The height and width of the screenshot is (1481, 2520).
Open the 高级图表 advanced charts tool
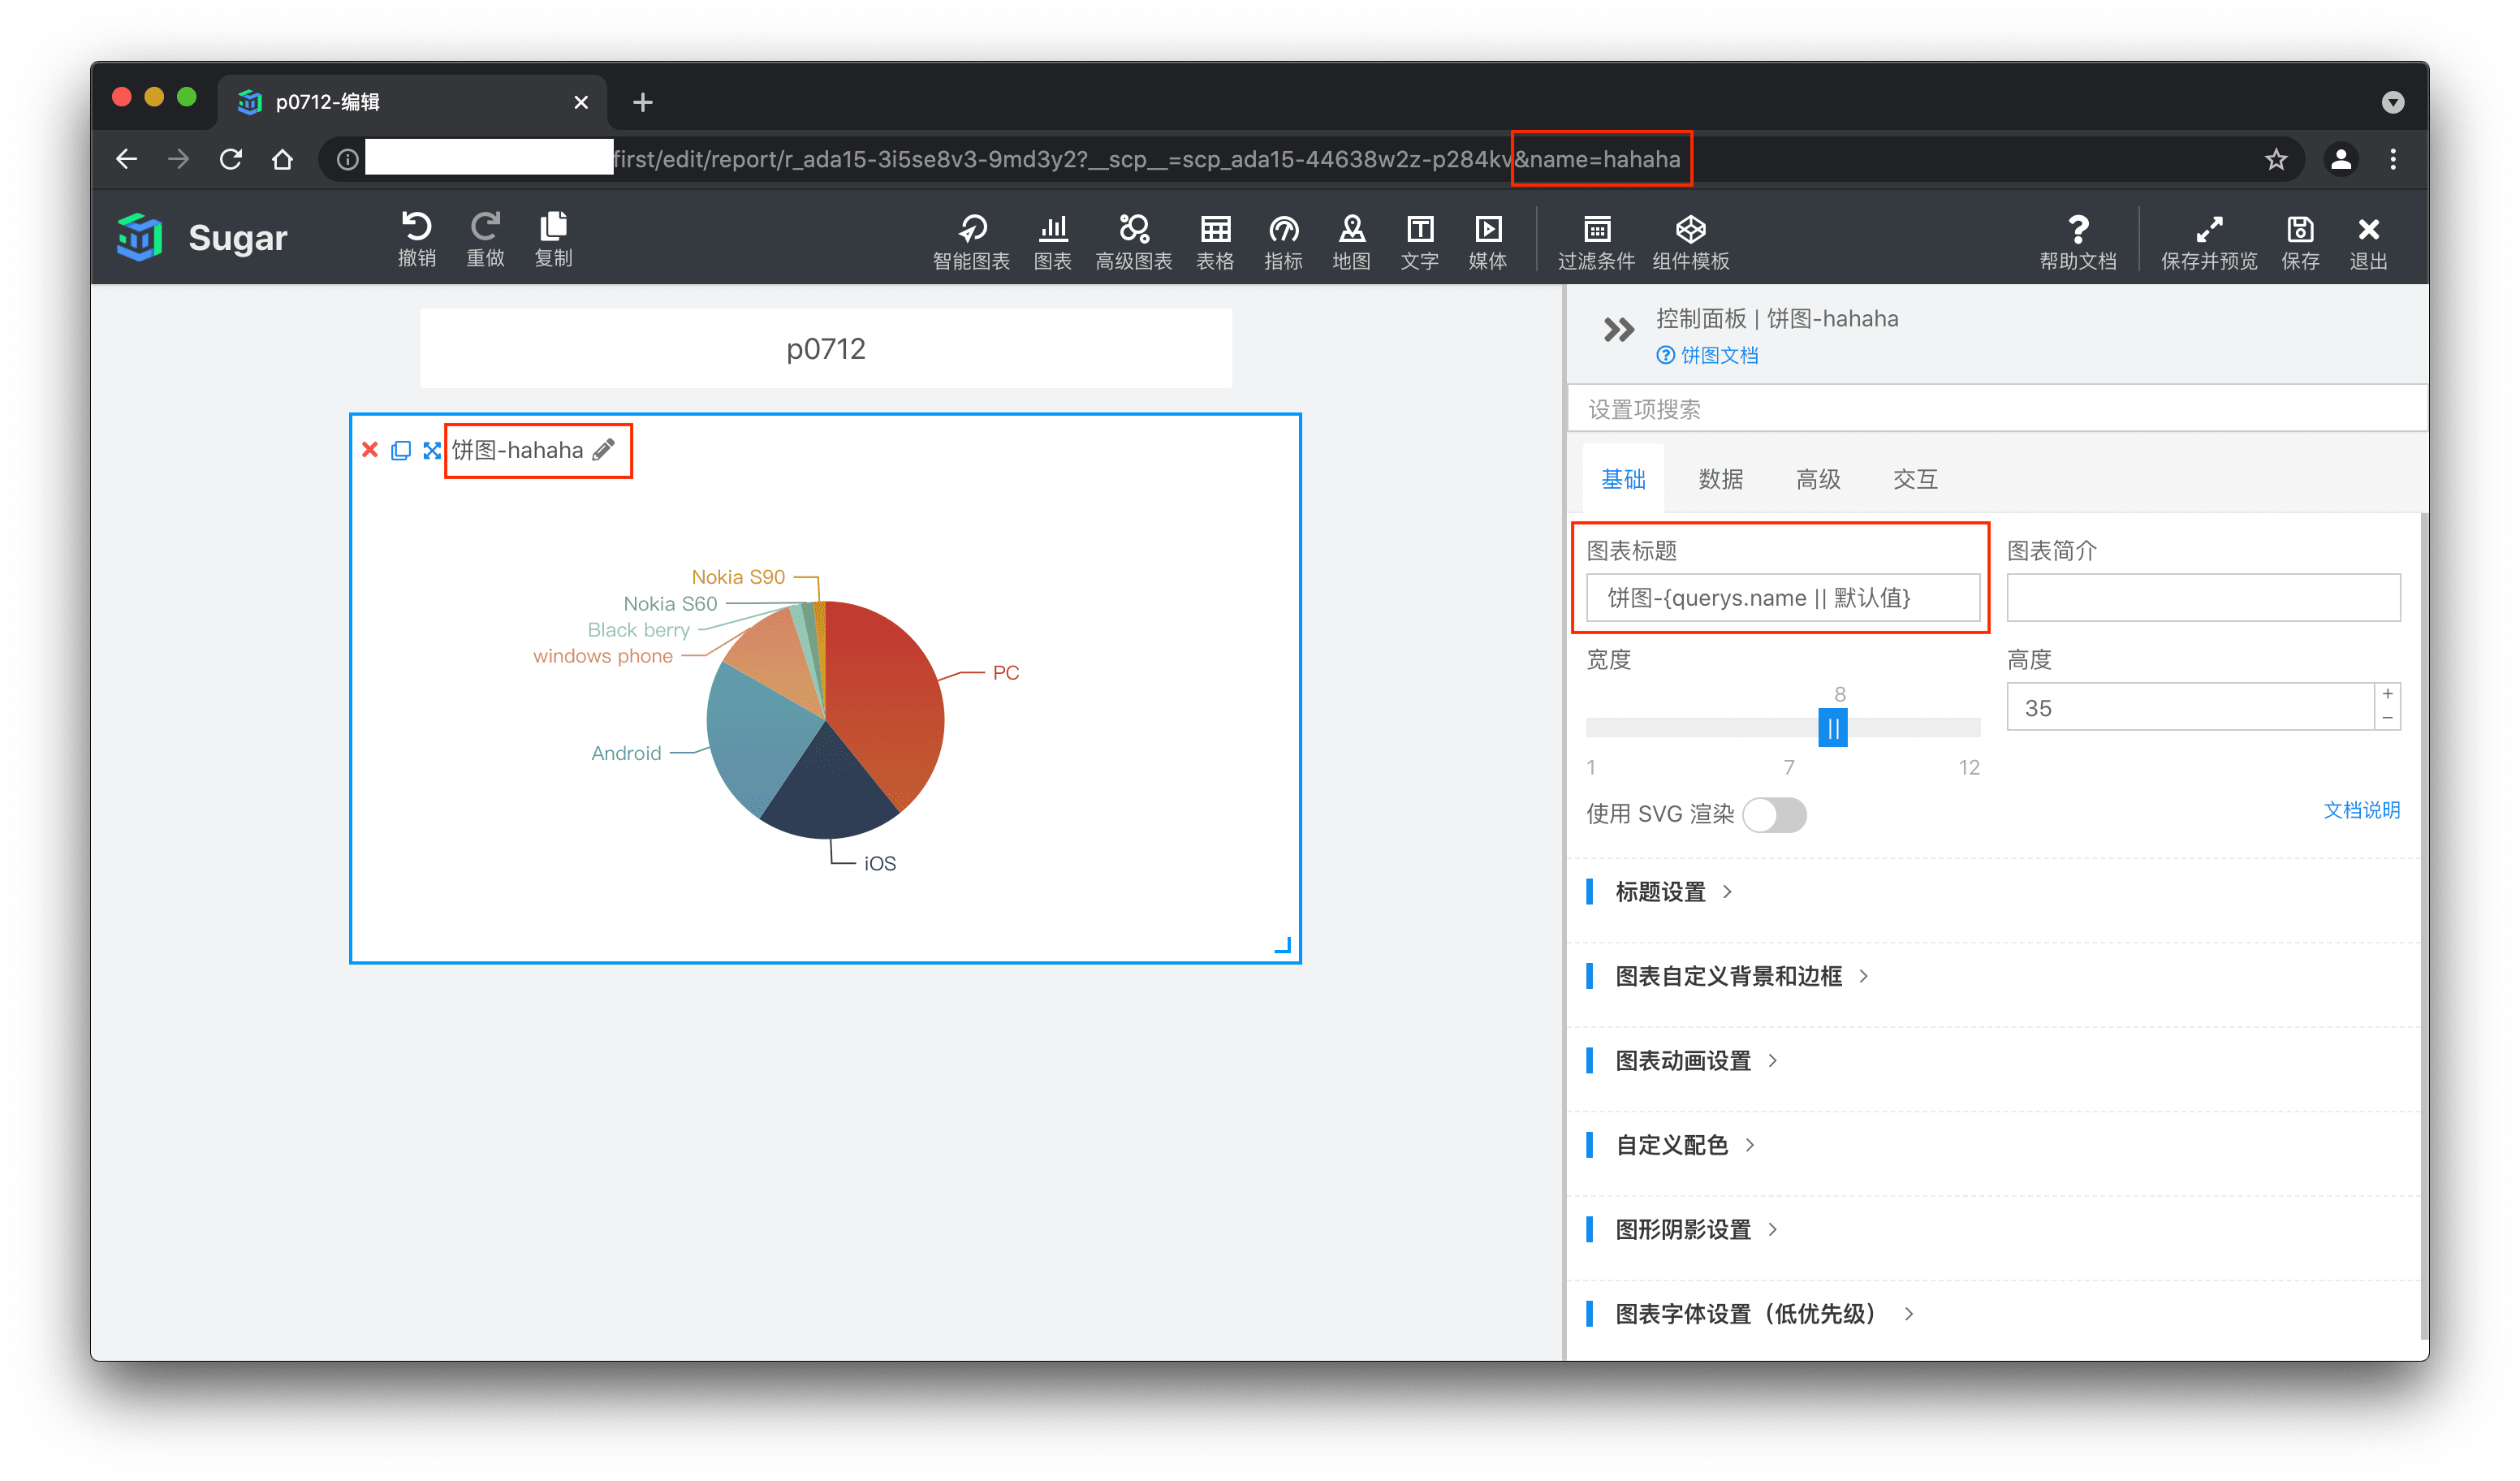pos(1133,242)
